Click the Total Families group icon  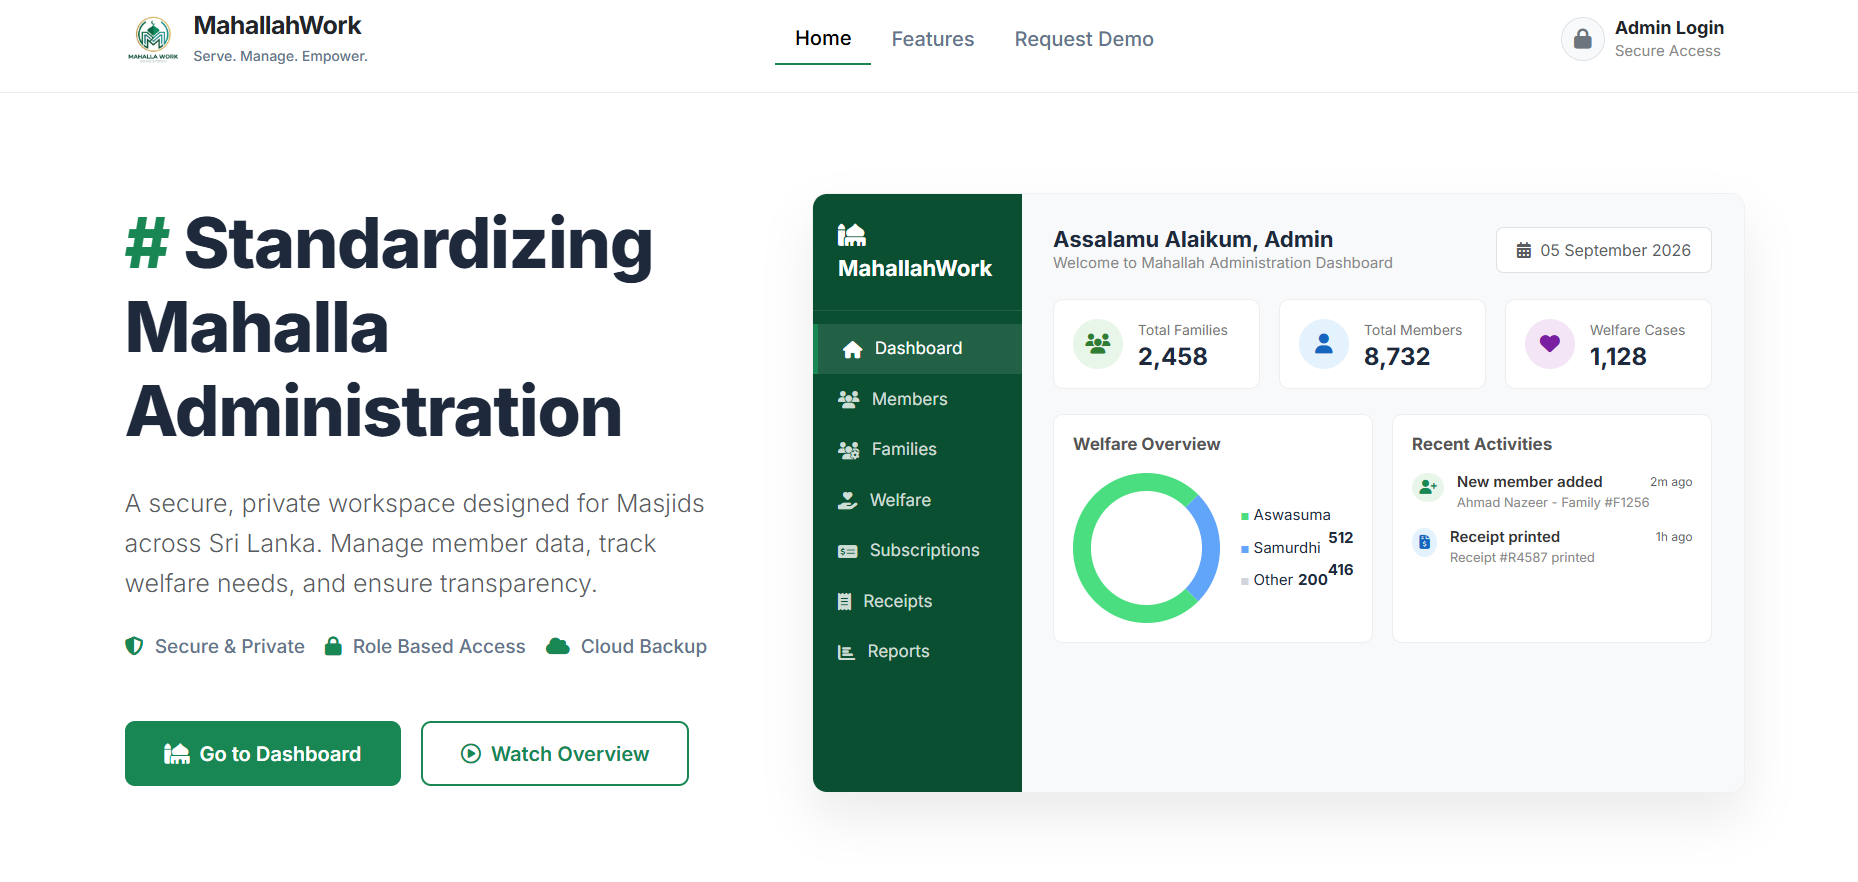pos(1098,344)
